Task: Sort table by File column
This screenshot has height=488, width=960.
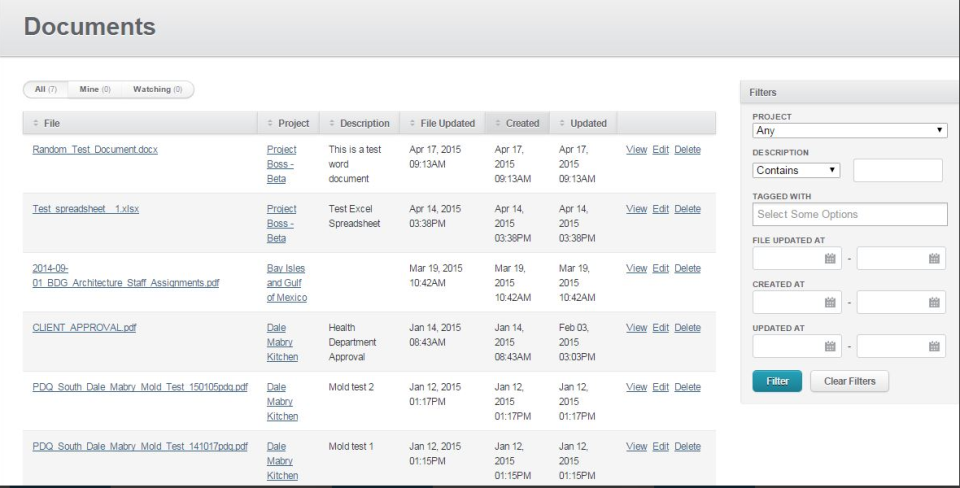Action: pos(140,123)
